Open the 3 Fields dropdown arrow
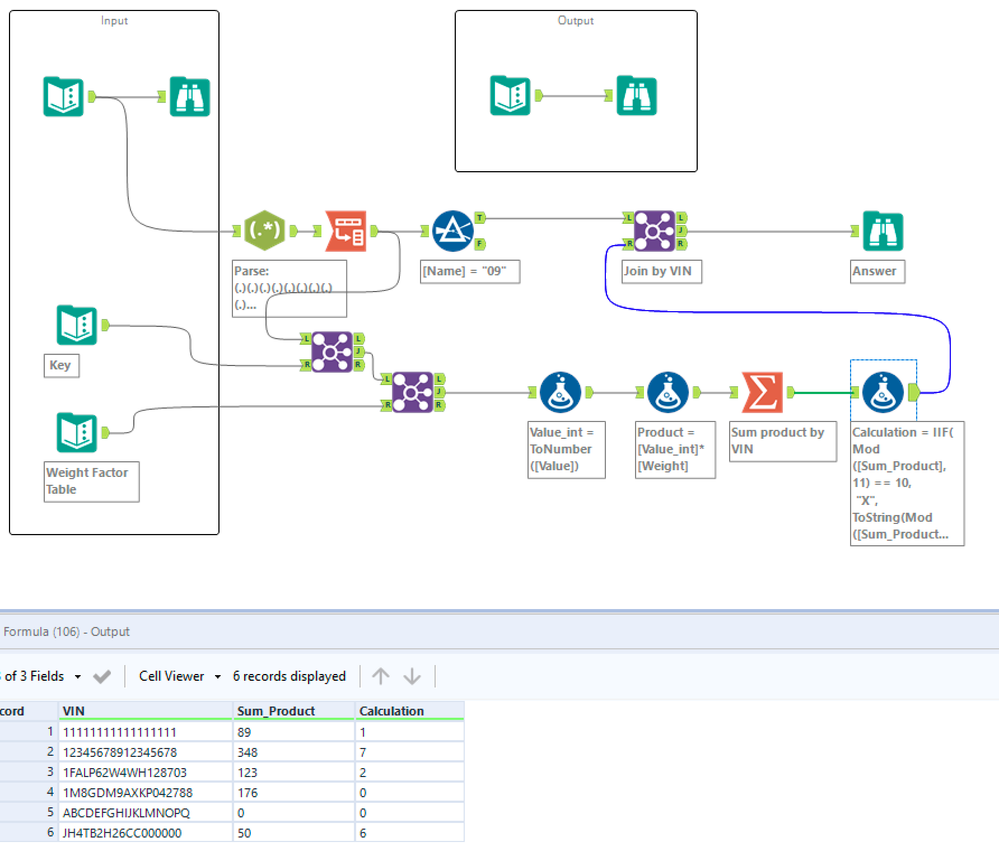The height and width of the screenshot is (862, 999). (x=78, y=677)
